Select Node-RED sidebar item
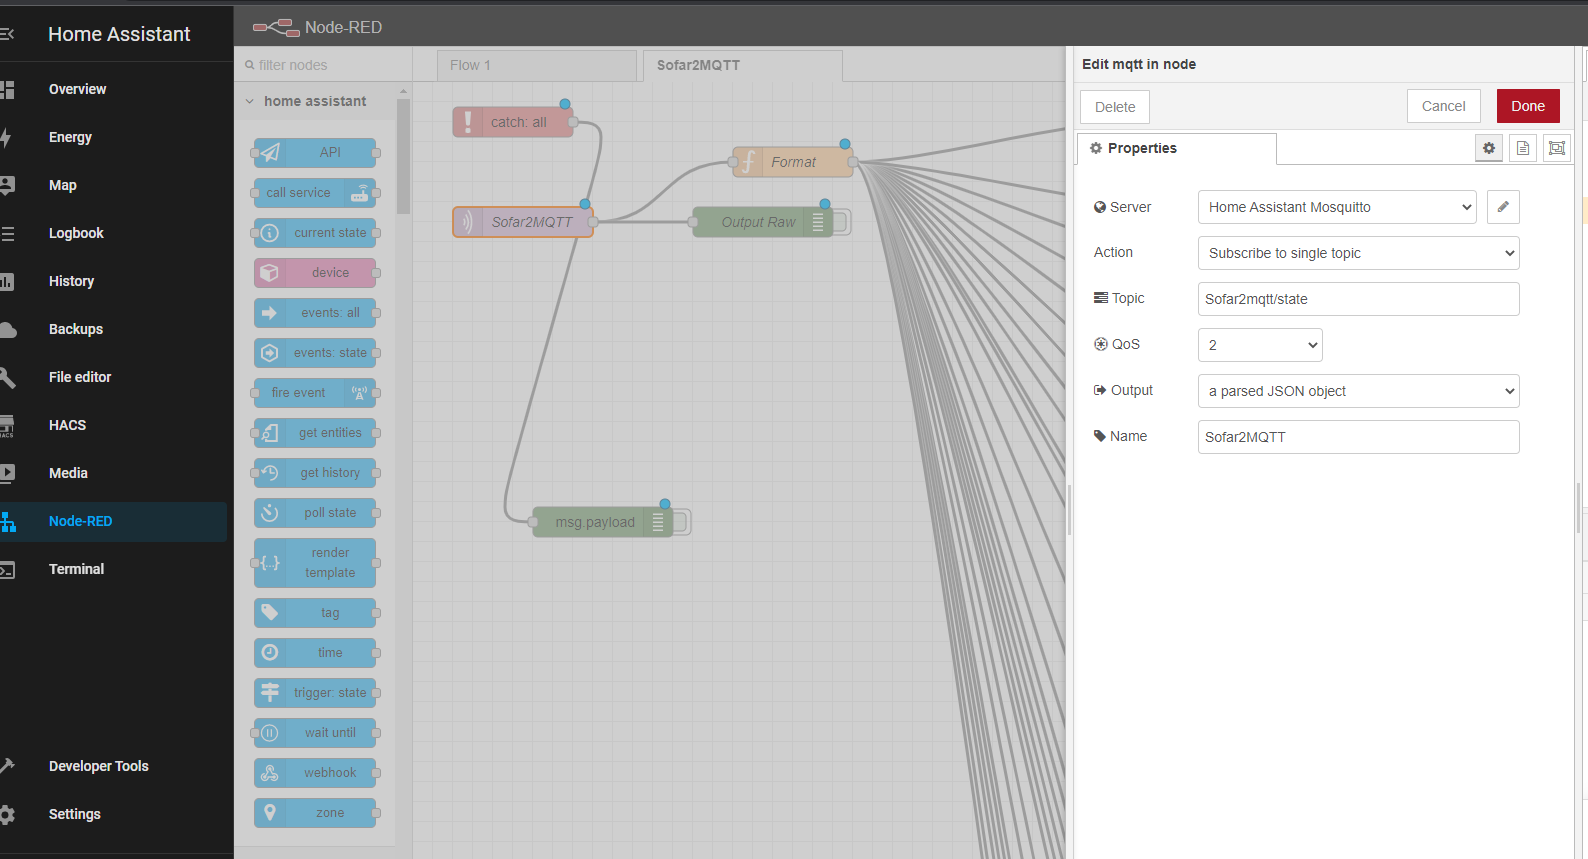This screenshot has width=1588, height=859. pyautogui.click(x=113, y=521)
